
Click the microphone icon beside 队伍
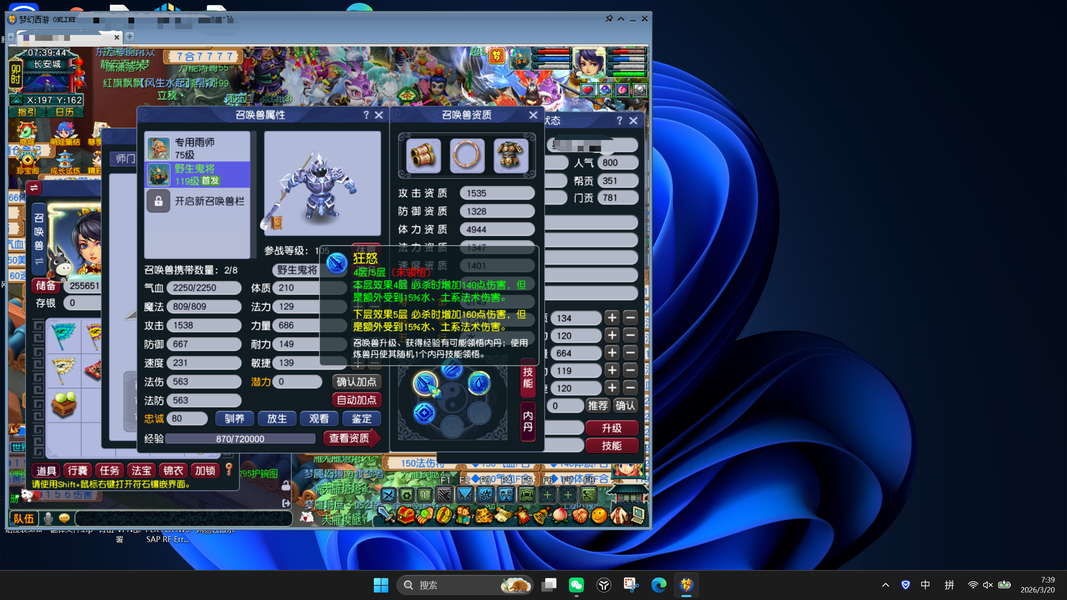tap(48, 518)
